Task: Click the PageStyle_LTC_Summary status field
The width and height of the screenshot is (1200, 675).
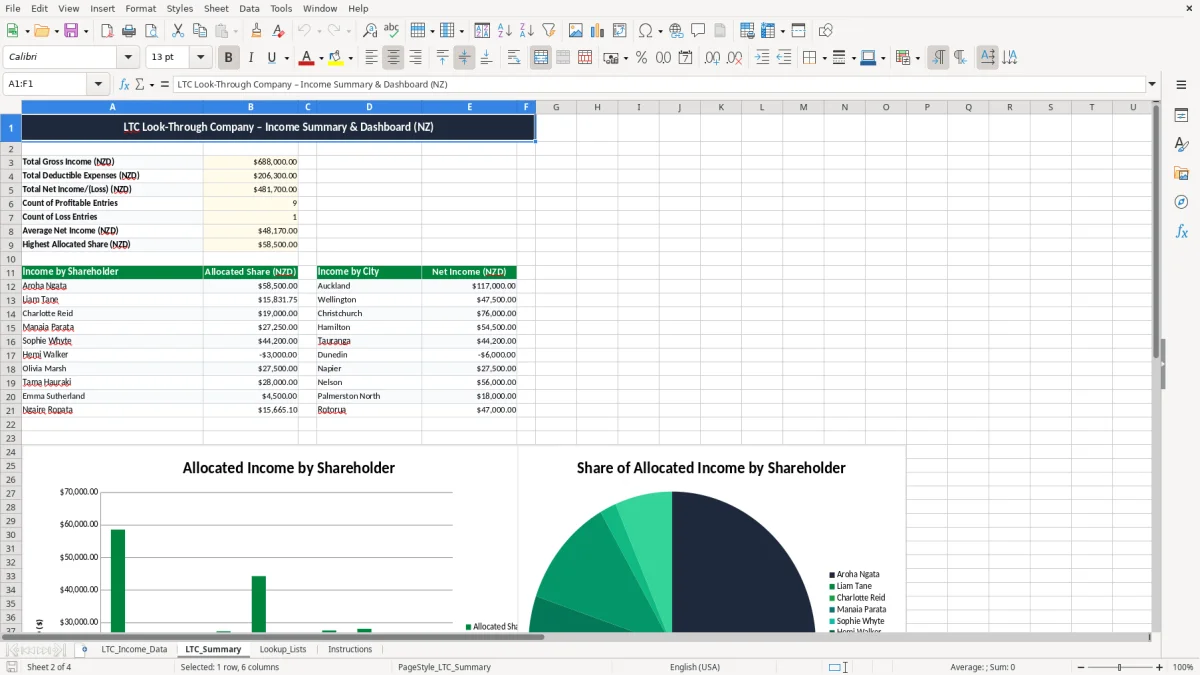Action: click(444, 667)
